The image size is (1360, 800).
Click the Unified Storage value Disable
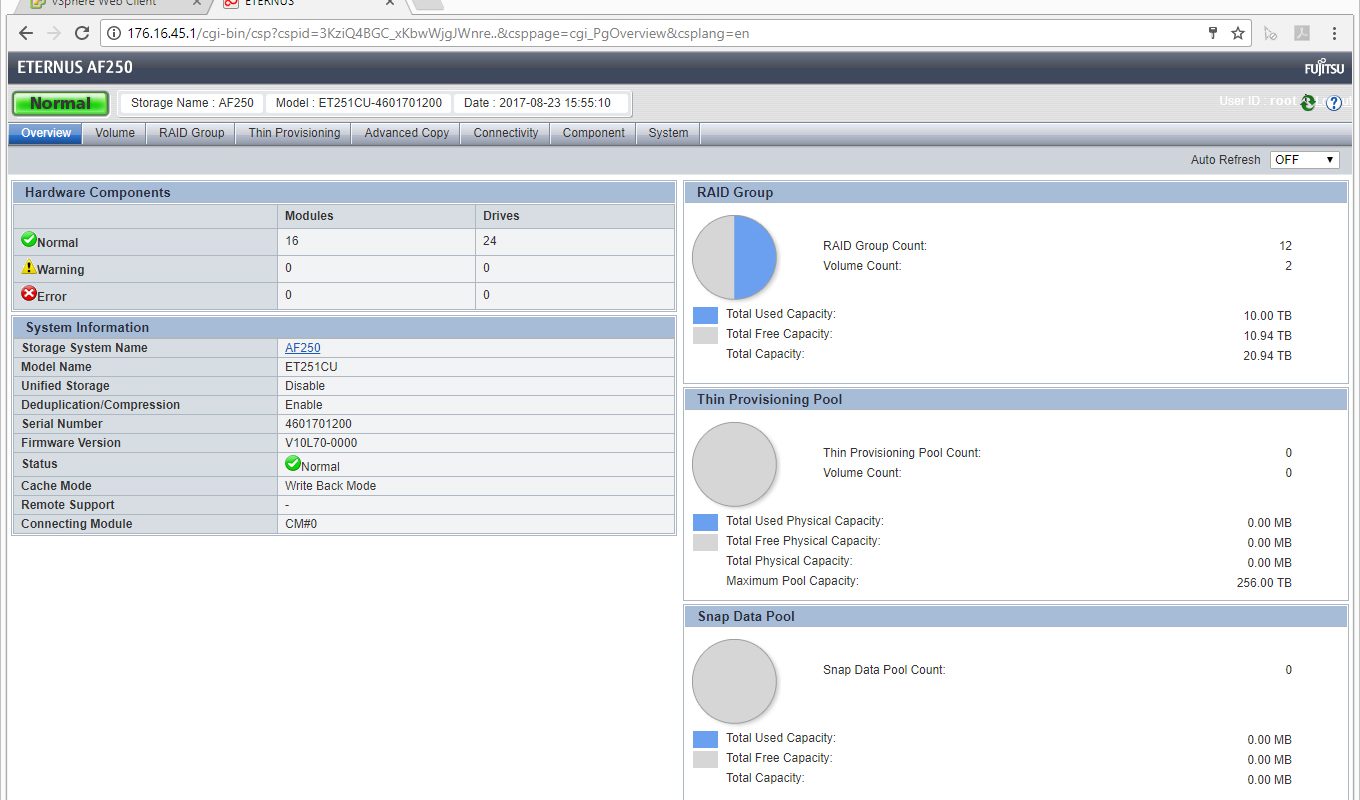coord(304,386)
